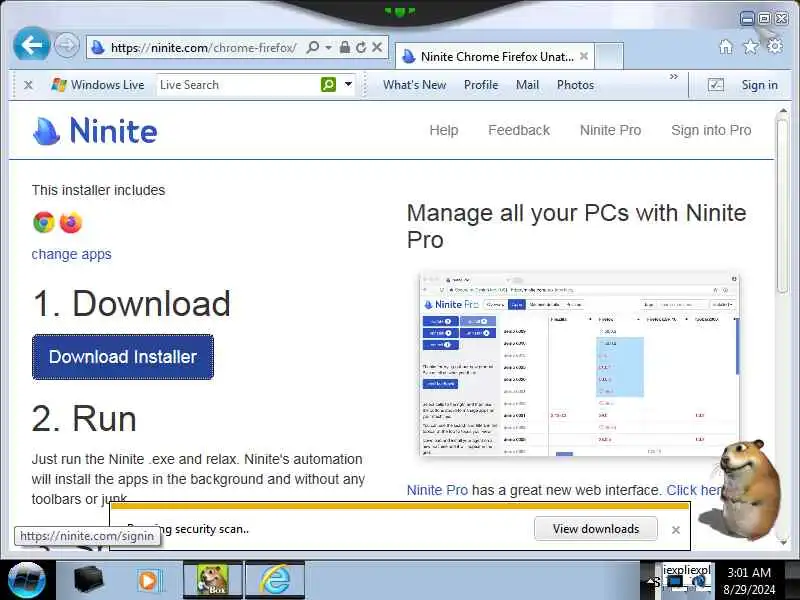Open the Help link
Viewport: 800px width, 600px height.
[444, 131]
